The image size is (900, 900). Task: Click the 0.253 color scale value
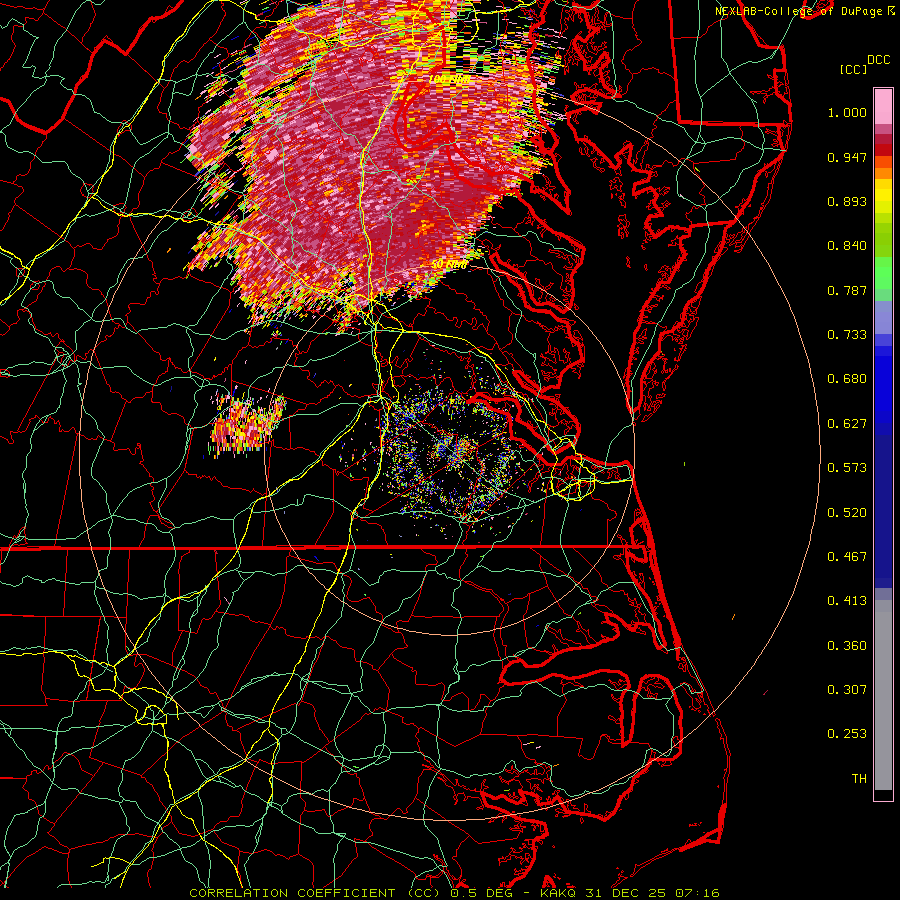(x=847, y=734)
